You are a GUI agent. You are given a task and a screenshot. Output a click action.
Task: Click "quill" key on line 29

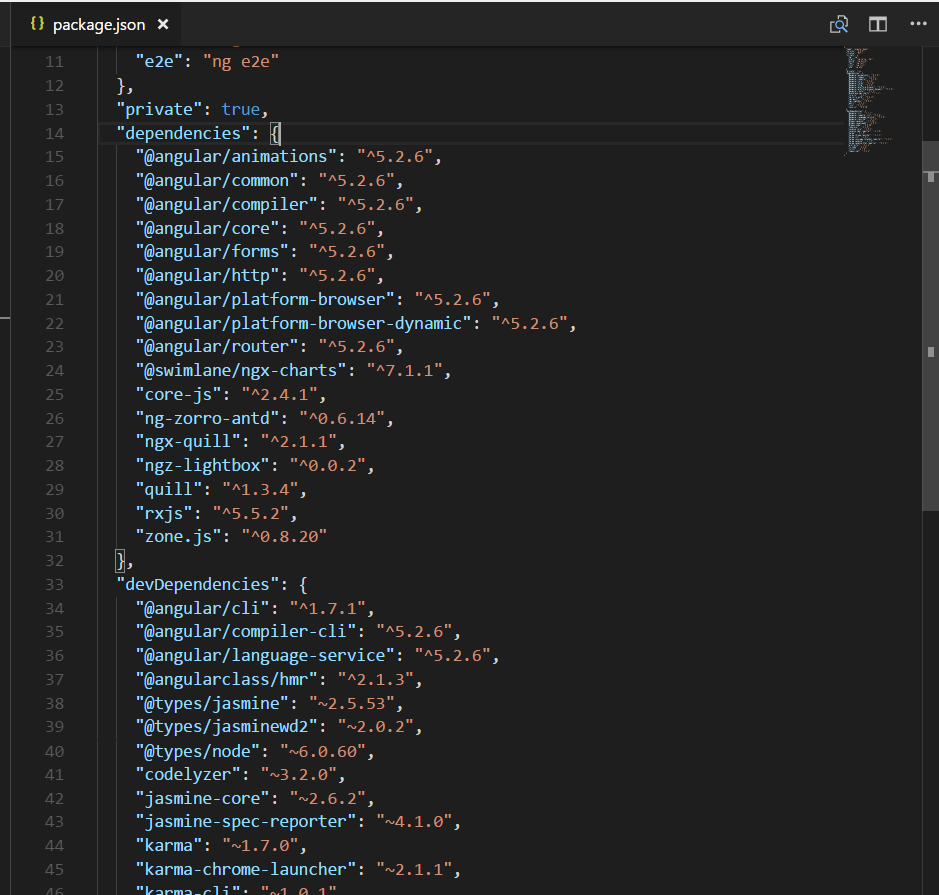coord(169,490)
